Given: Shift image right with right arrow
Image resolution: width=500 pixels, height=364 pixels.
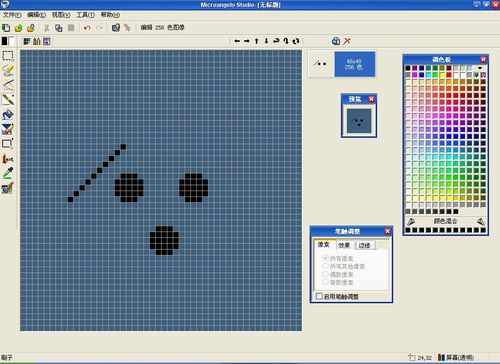Looking at the screenshot, I should coord(247,41).
